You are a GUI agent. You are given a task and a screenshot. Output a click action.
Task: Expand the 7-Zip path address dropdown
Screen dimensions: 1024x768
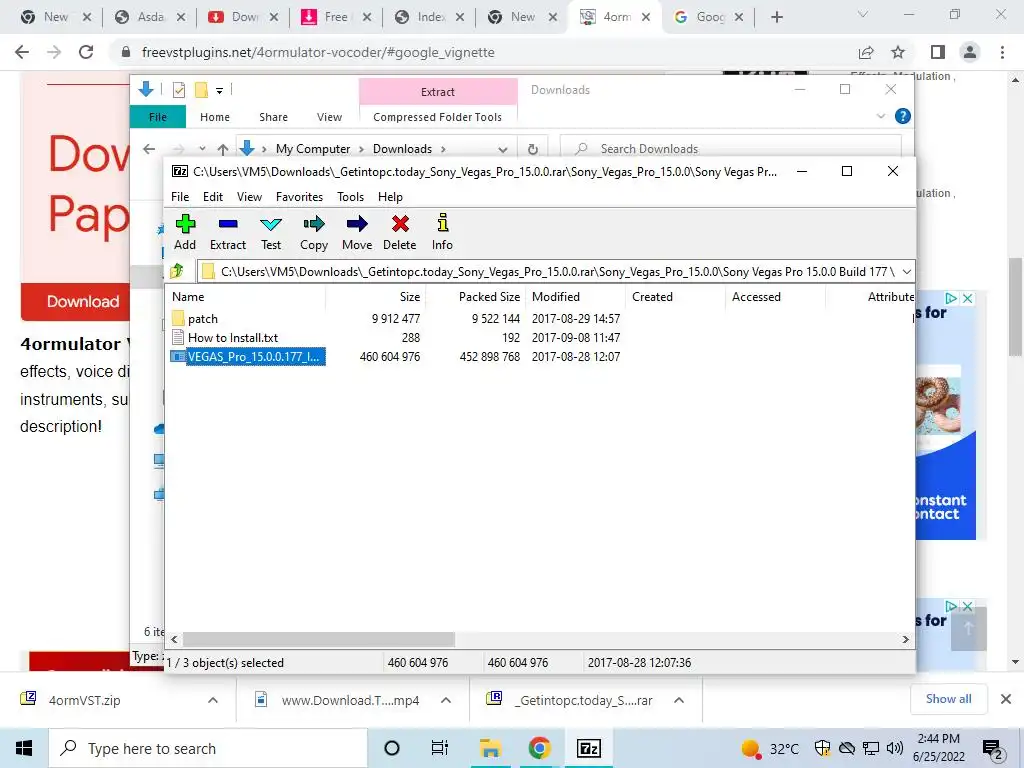(x=906, y=272)
